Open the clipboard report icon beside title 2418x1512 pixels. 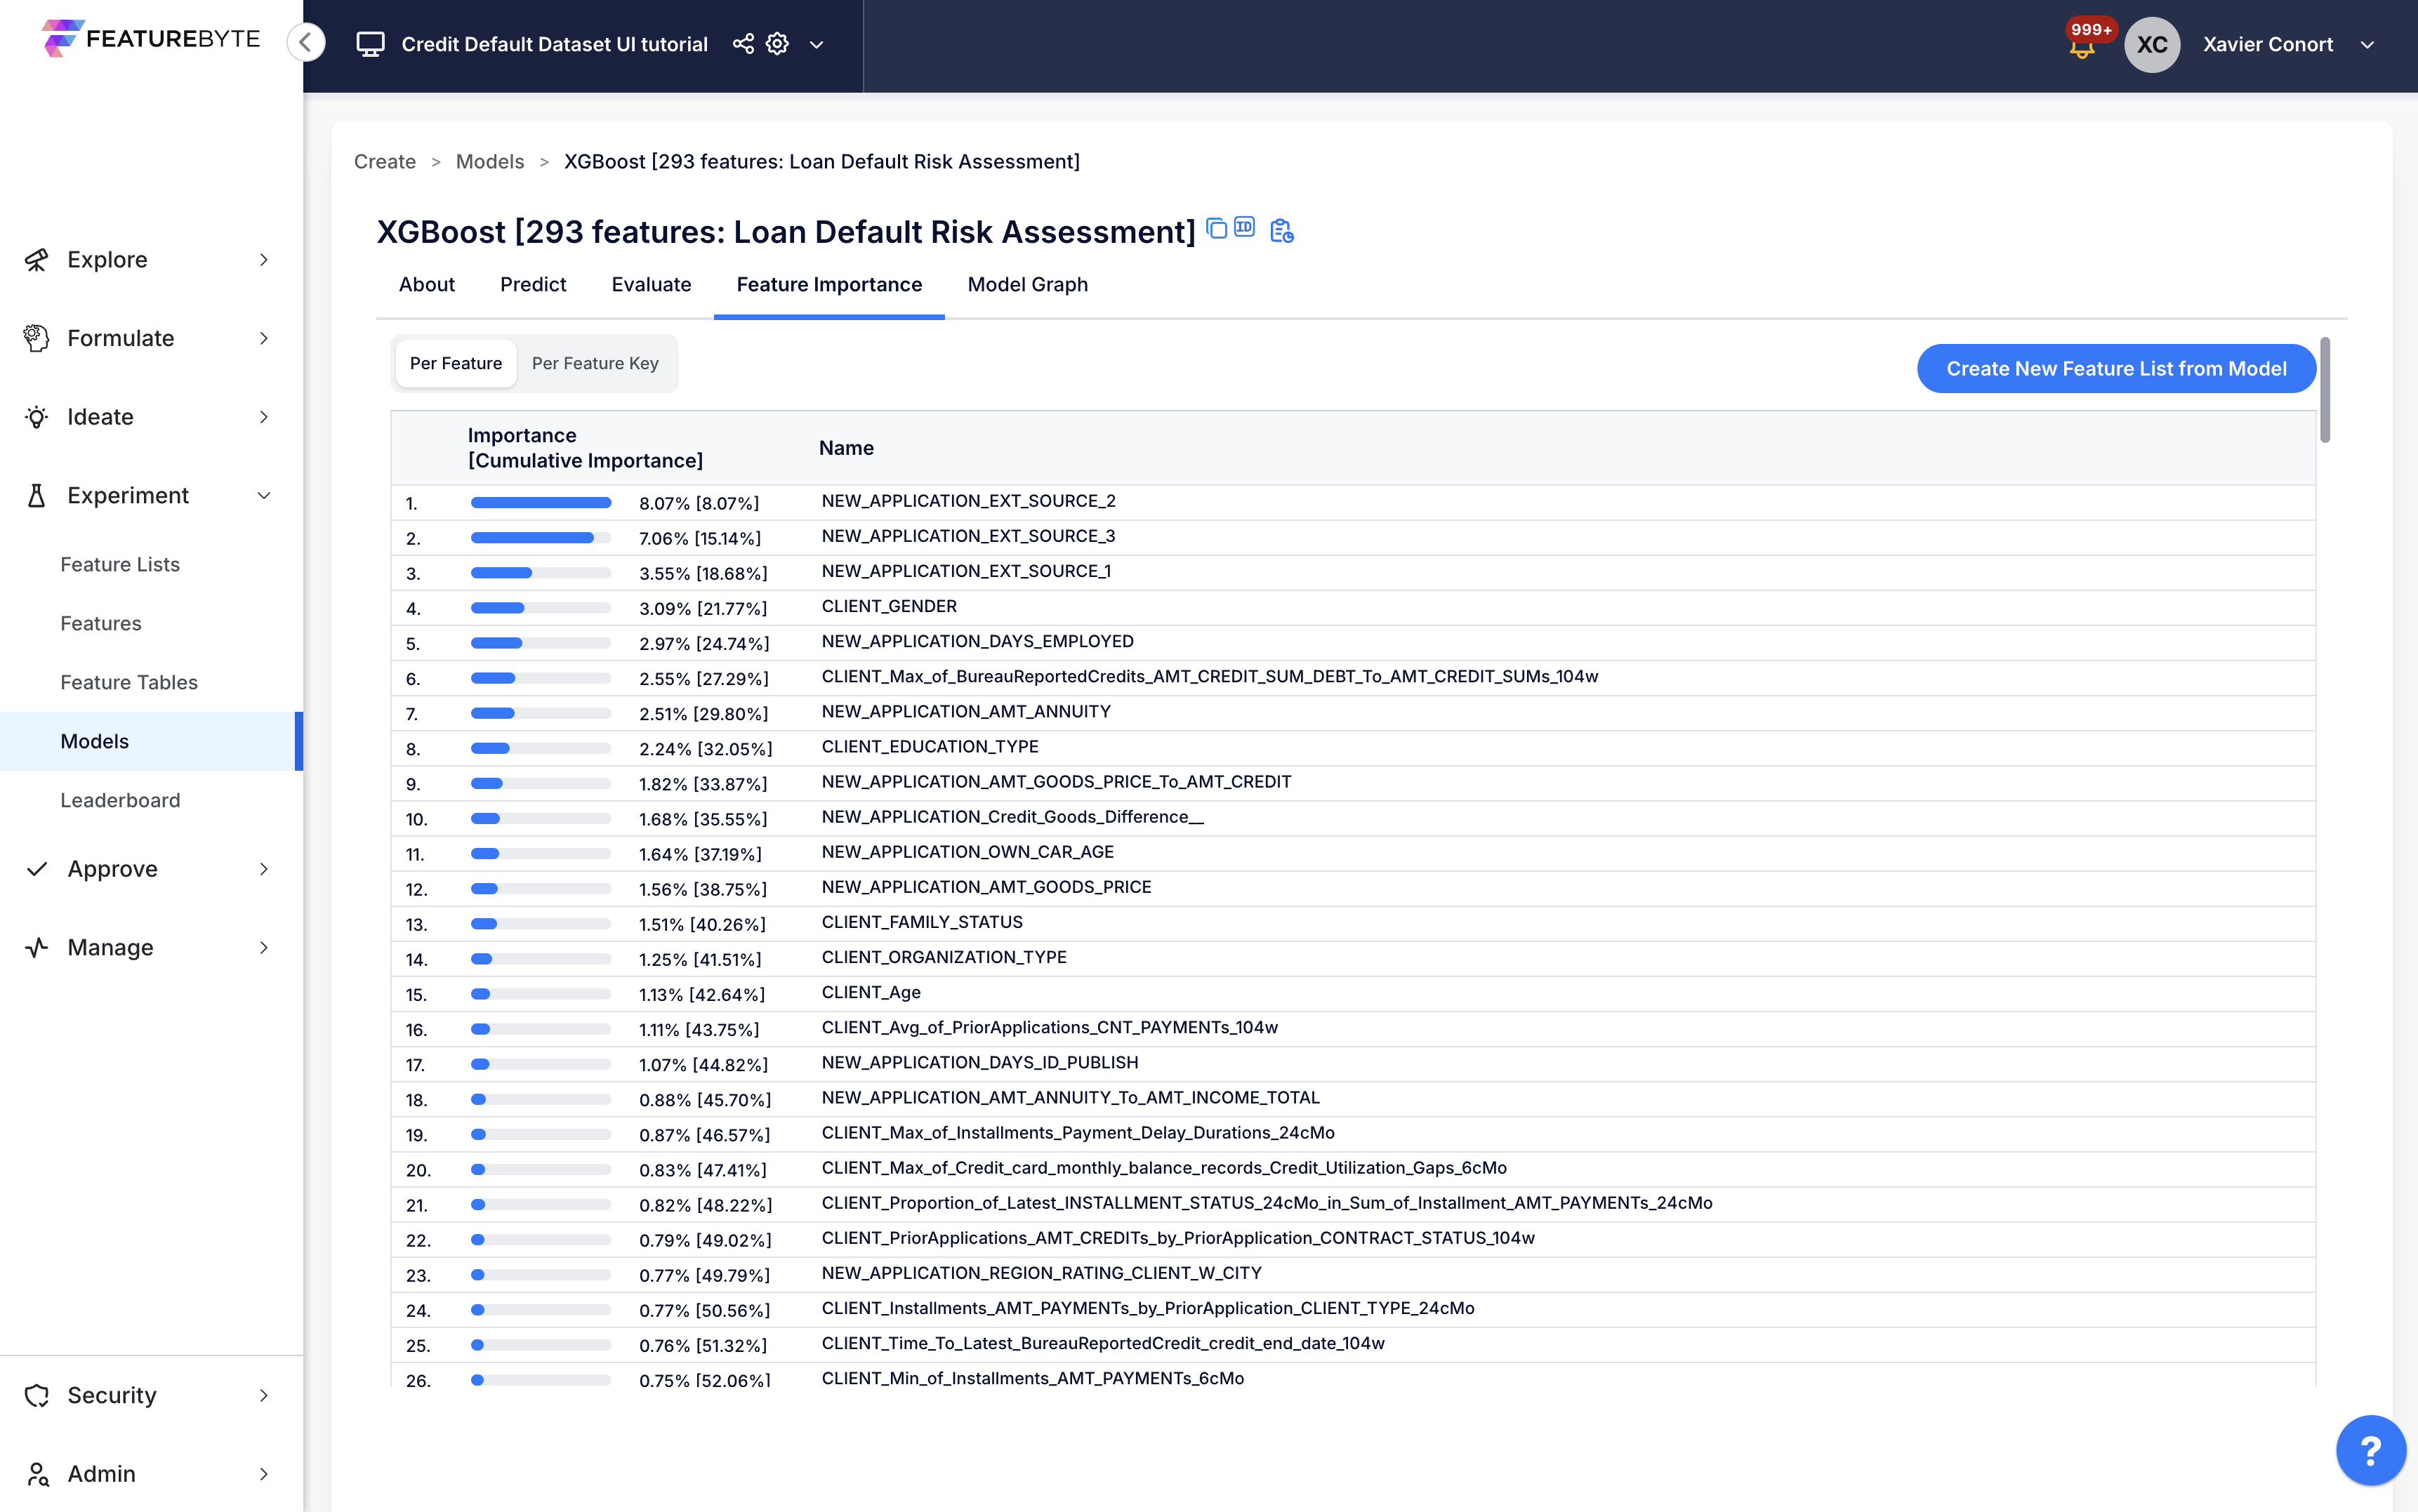click(1281, 231)
